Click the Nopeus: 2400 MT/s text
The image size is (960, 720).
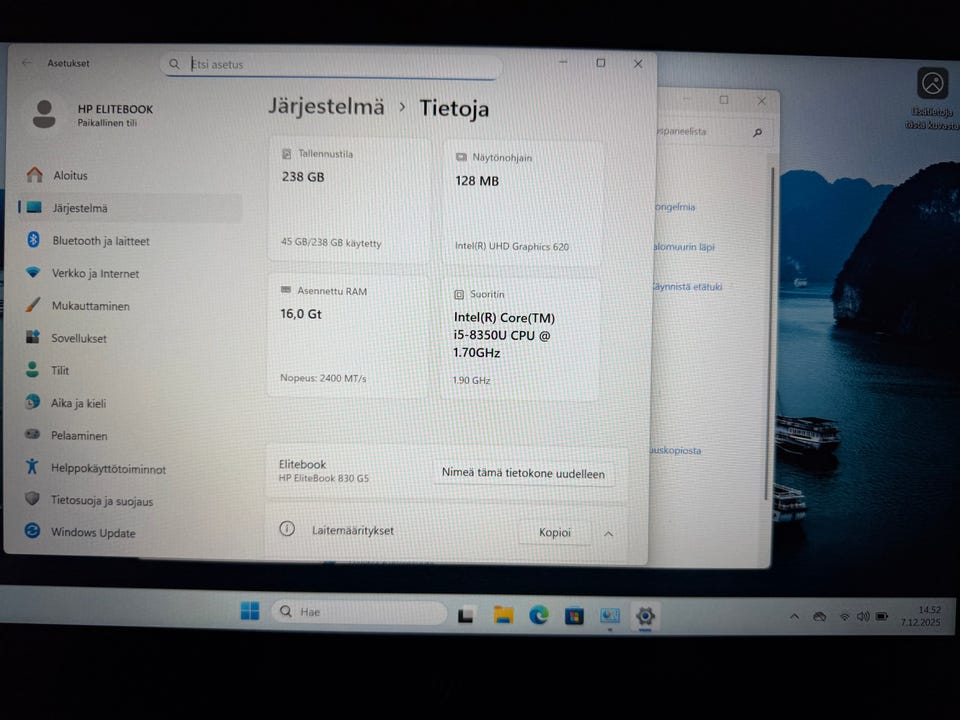323,378
